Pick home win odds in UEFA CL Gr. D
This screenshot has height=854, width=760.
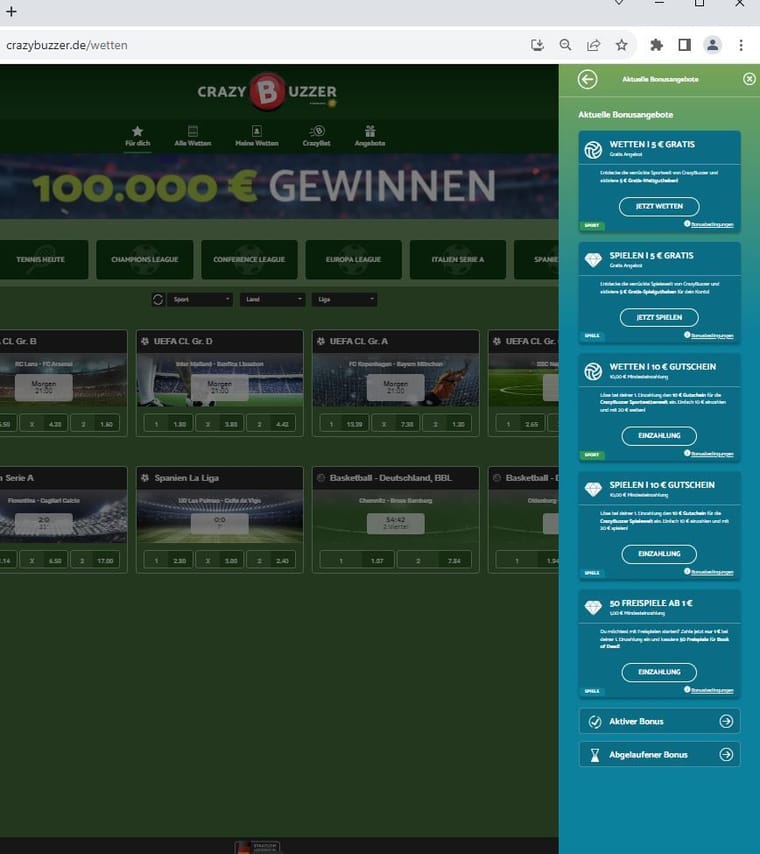(168, 424)
